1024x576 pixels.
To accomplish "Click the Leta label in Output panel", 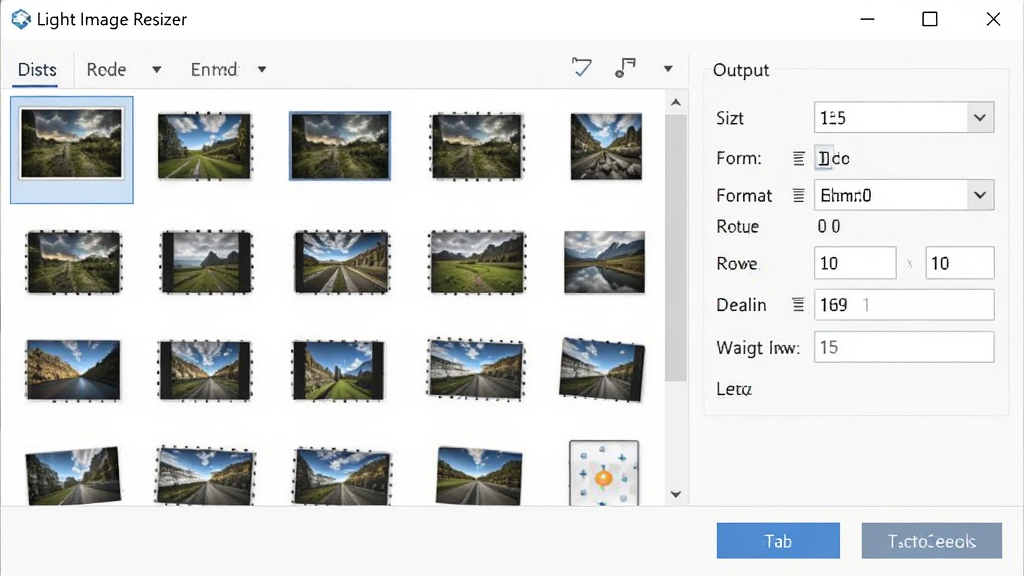I will pos(734,389).
